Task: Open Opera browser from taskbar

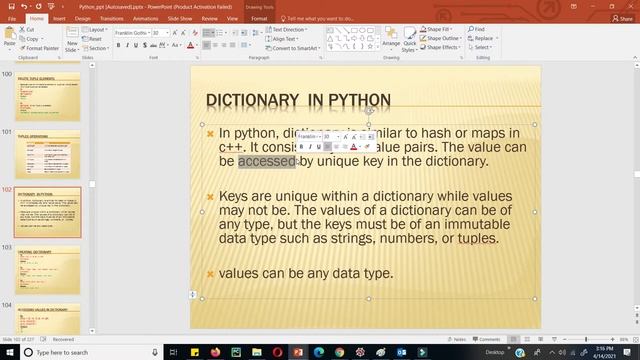Action: click(x=277, y=352)
